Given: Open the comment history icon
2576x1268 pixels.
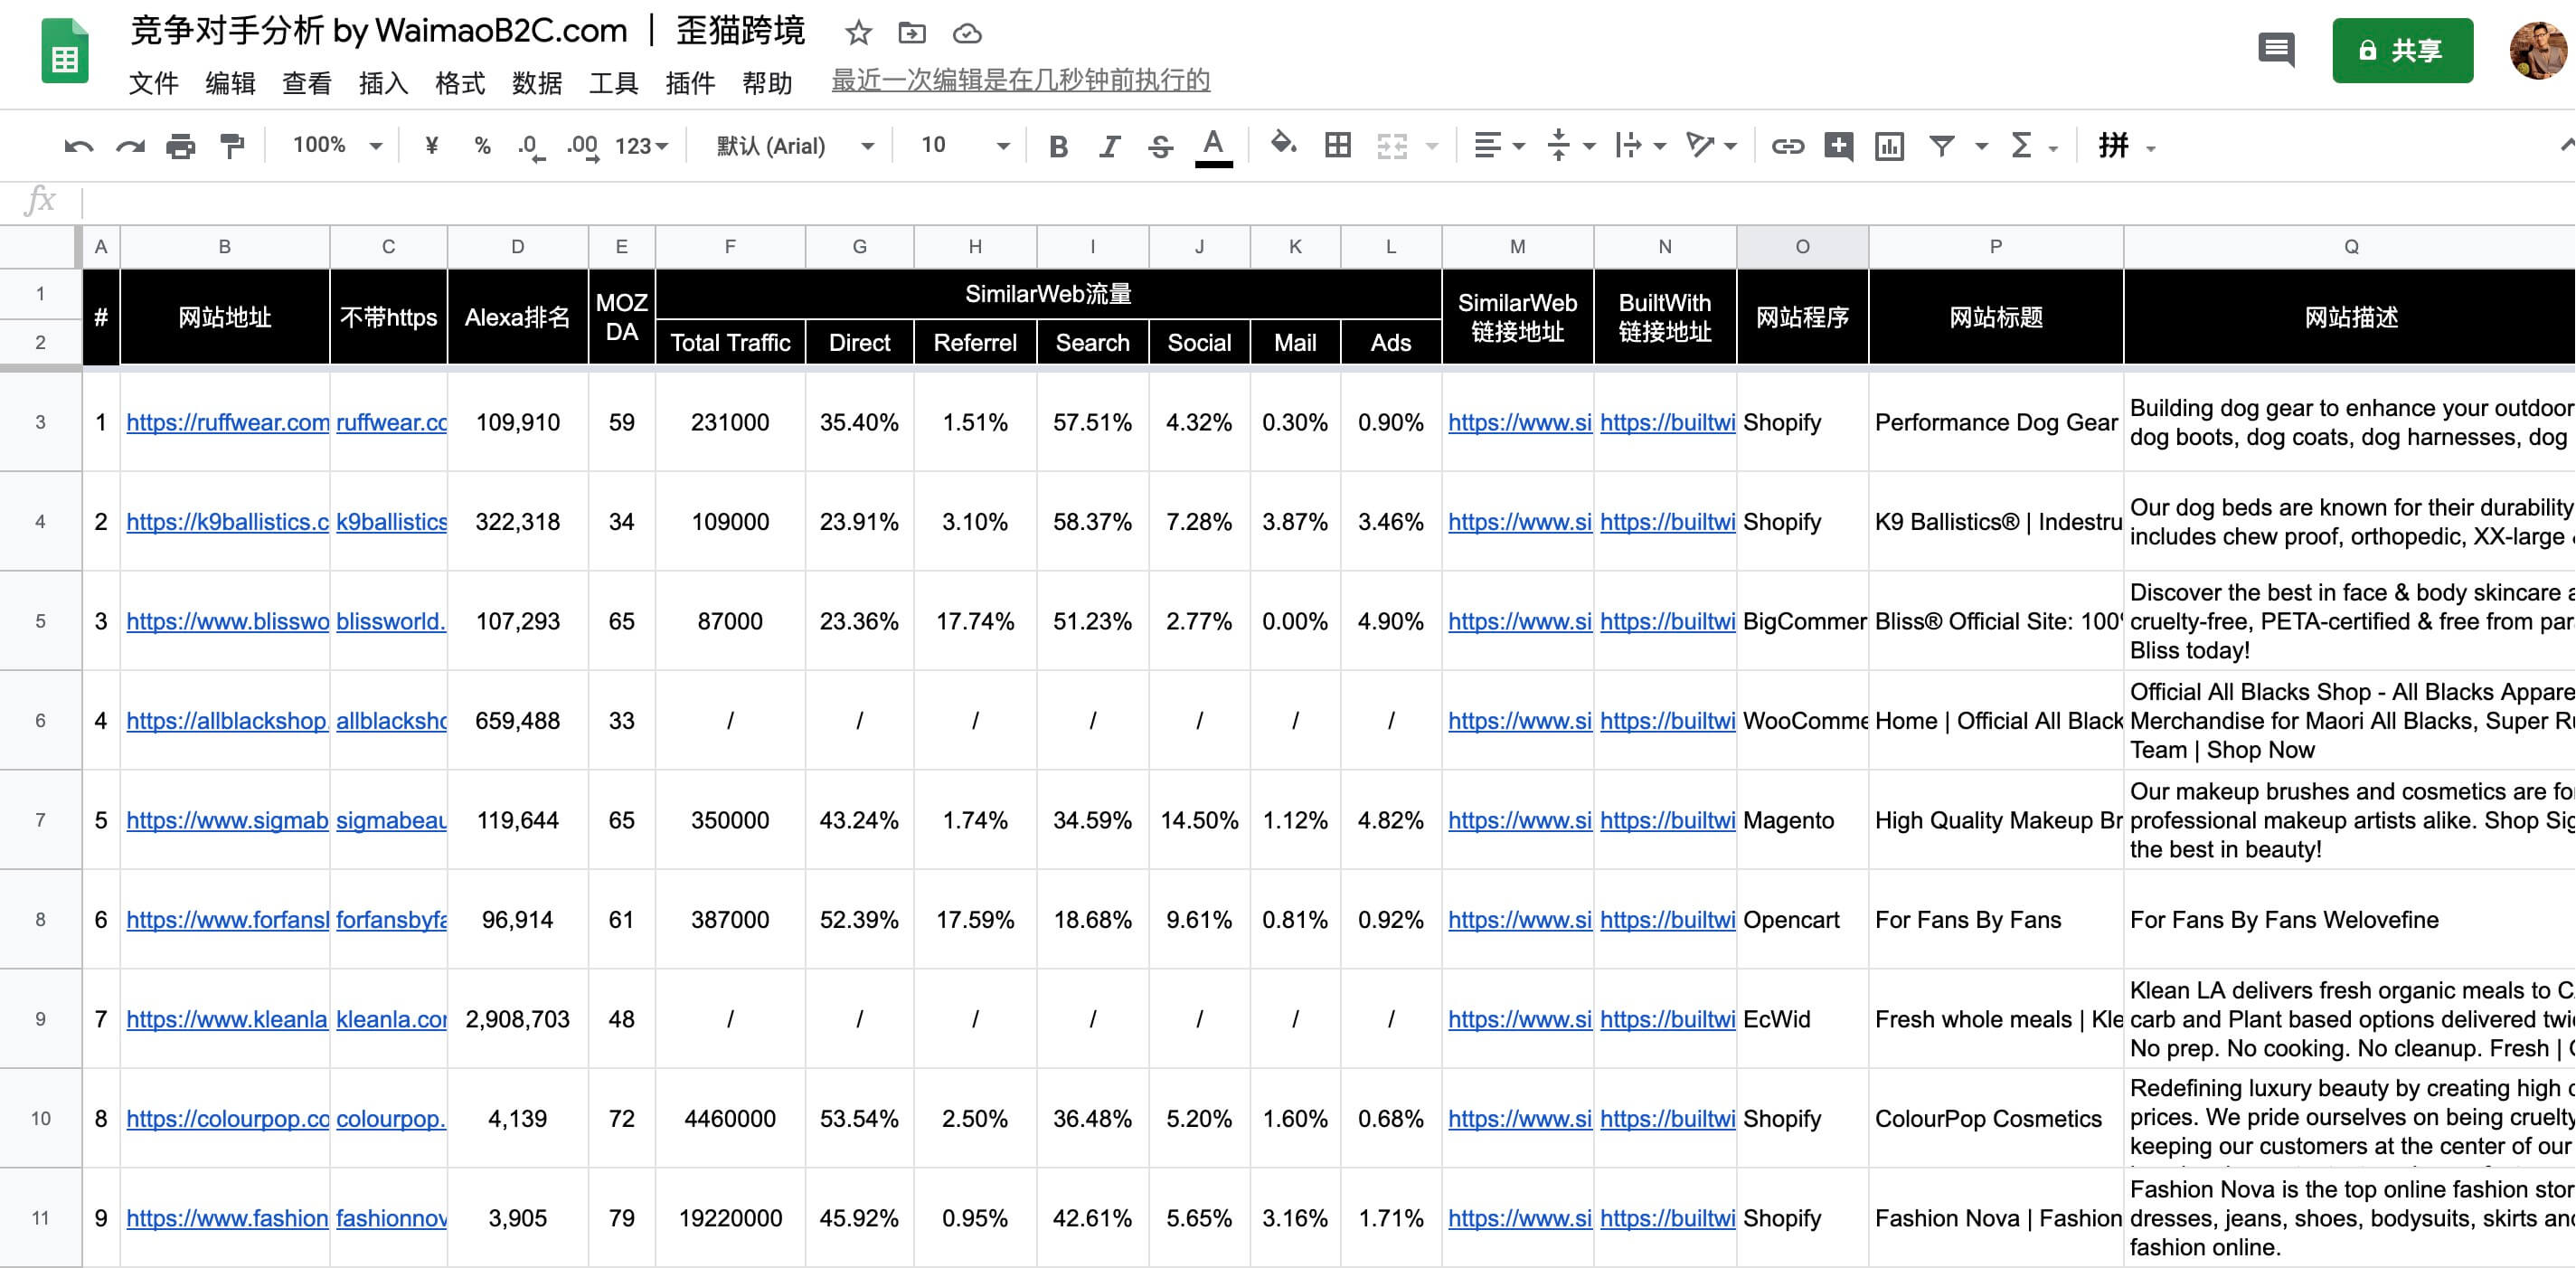Looking at the screenshot, I should [2276, 49].
